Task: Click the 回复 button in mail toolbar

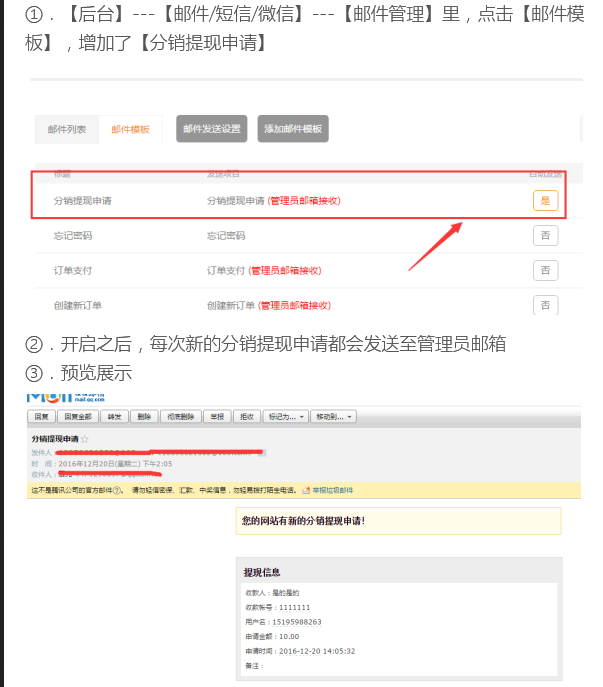Action: [42, 417]
